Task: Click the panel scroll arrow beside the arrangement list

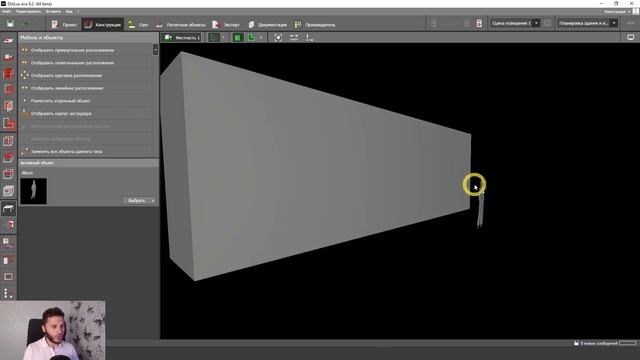Action: point(156,50)
